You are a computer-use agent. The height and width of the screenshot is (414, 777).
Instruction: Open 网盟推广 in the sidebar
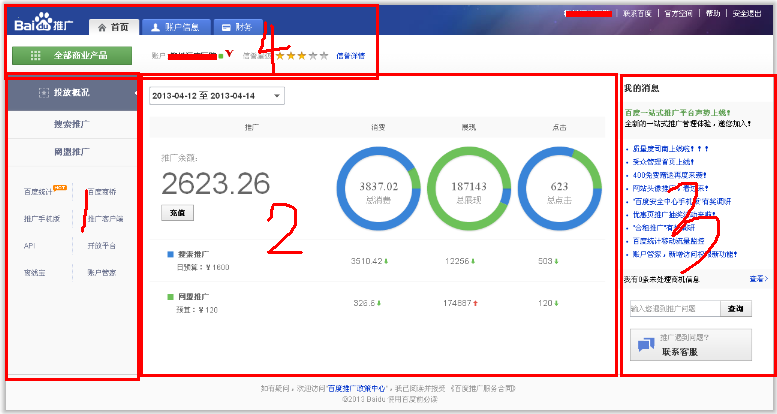(x=72, y=152)
